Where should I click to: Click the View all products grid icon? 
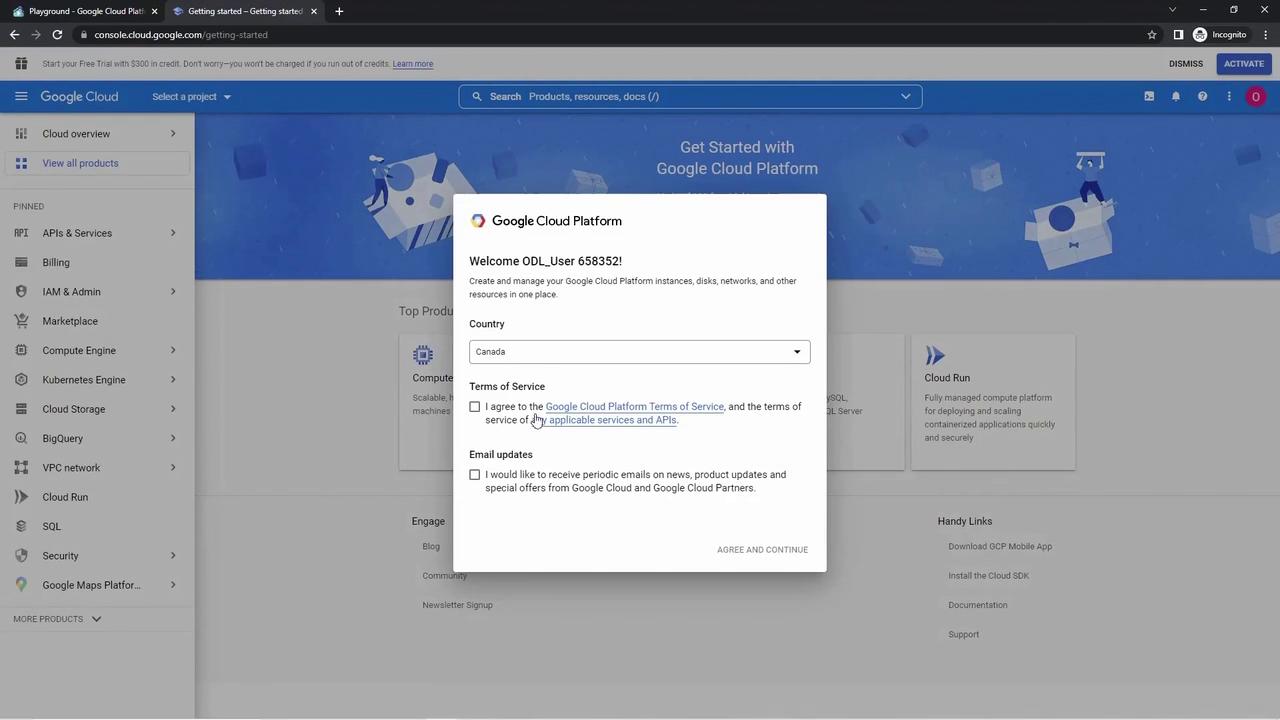point(21,163)
